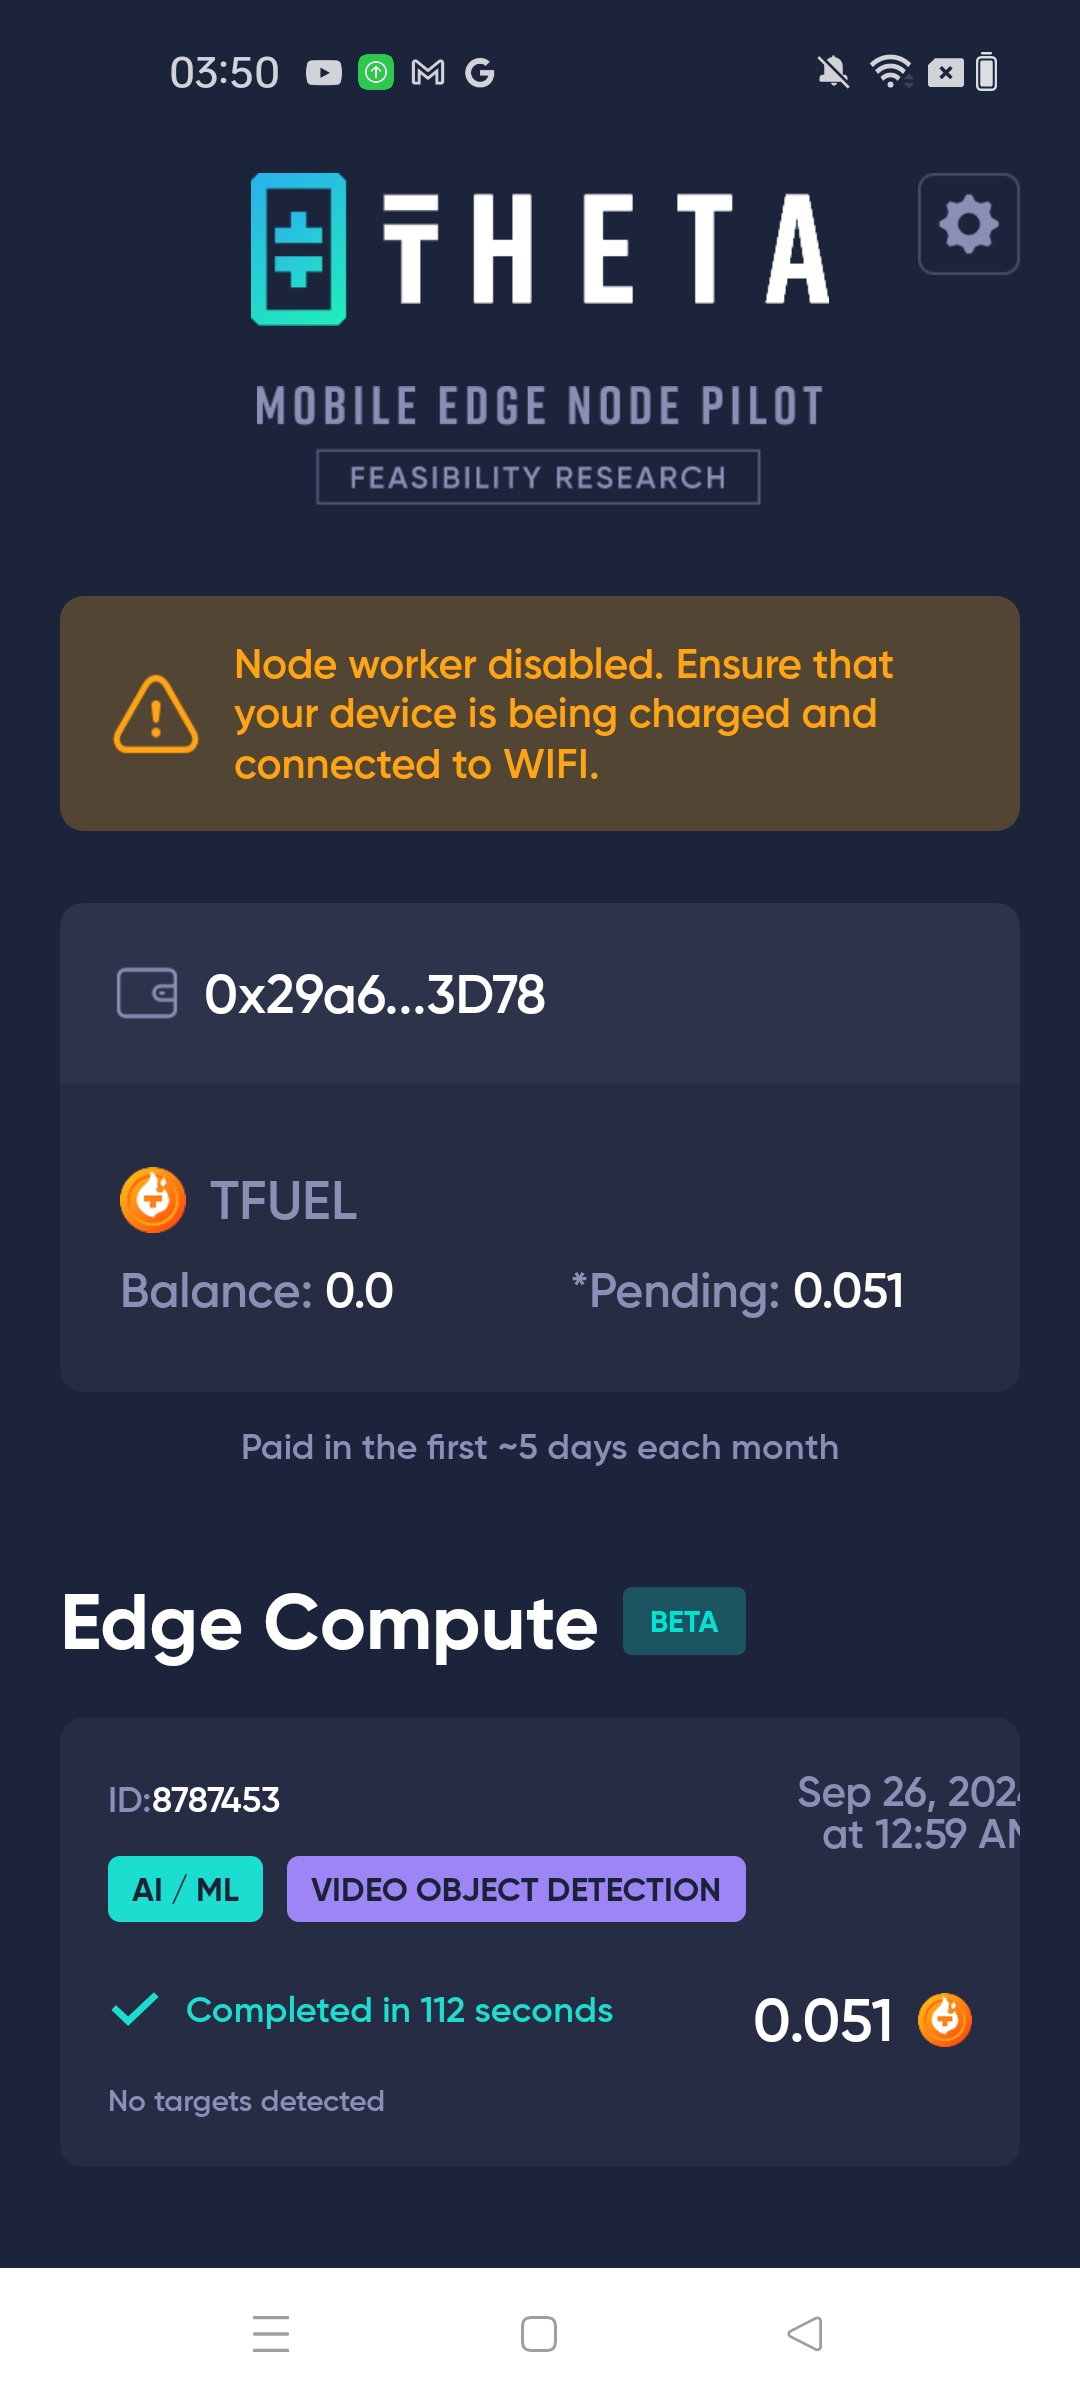Tap the AI / ML tag

(185, 1889)
